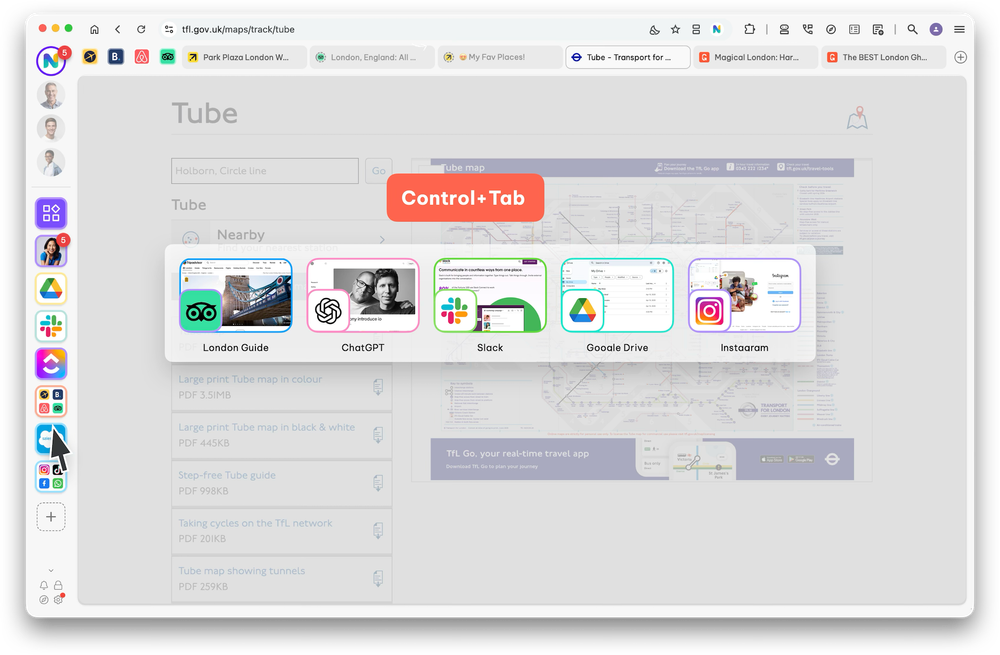Open the ClickUp app in sidebar

tap(51, 364)
